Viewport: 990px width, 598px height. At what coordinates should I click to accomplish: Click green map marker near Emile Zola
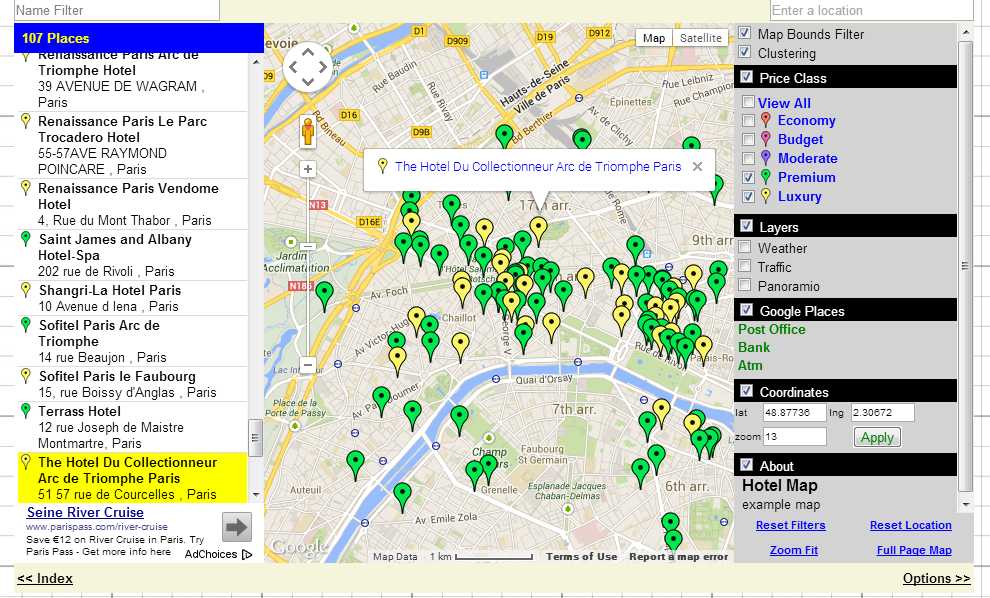click(402, 497)
